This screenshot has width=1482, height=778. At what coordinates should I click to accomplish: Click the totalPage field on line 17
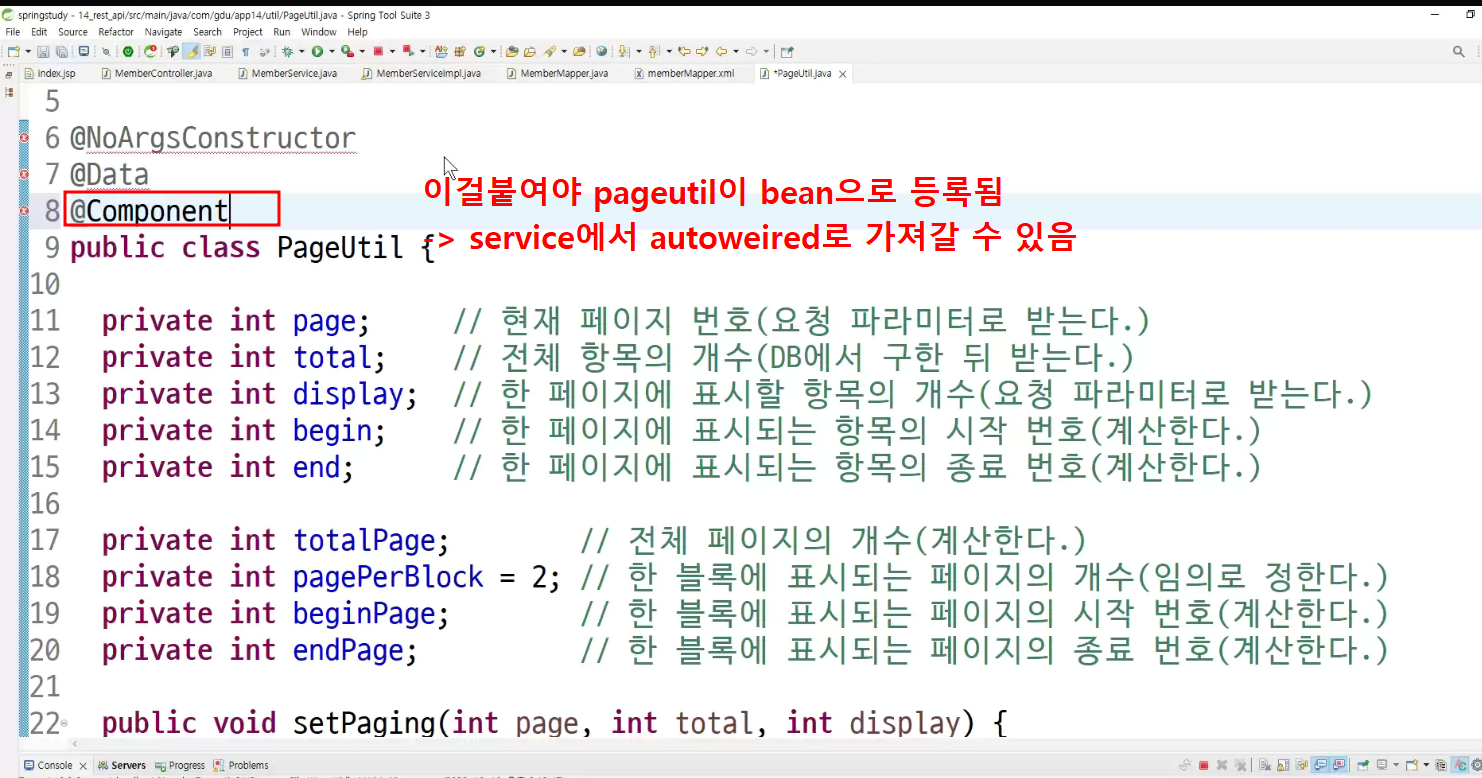coord(364,541)
